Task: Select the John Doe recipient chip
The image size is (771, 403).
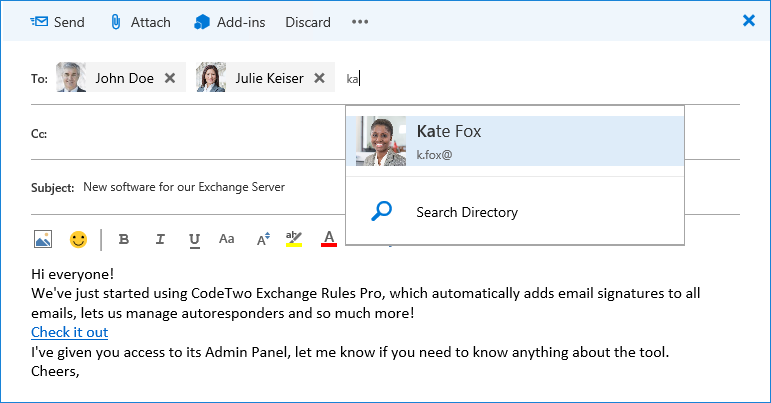Action: (x=121, y=77)
